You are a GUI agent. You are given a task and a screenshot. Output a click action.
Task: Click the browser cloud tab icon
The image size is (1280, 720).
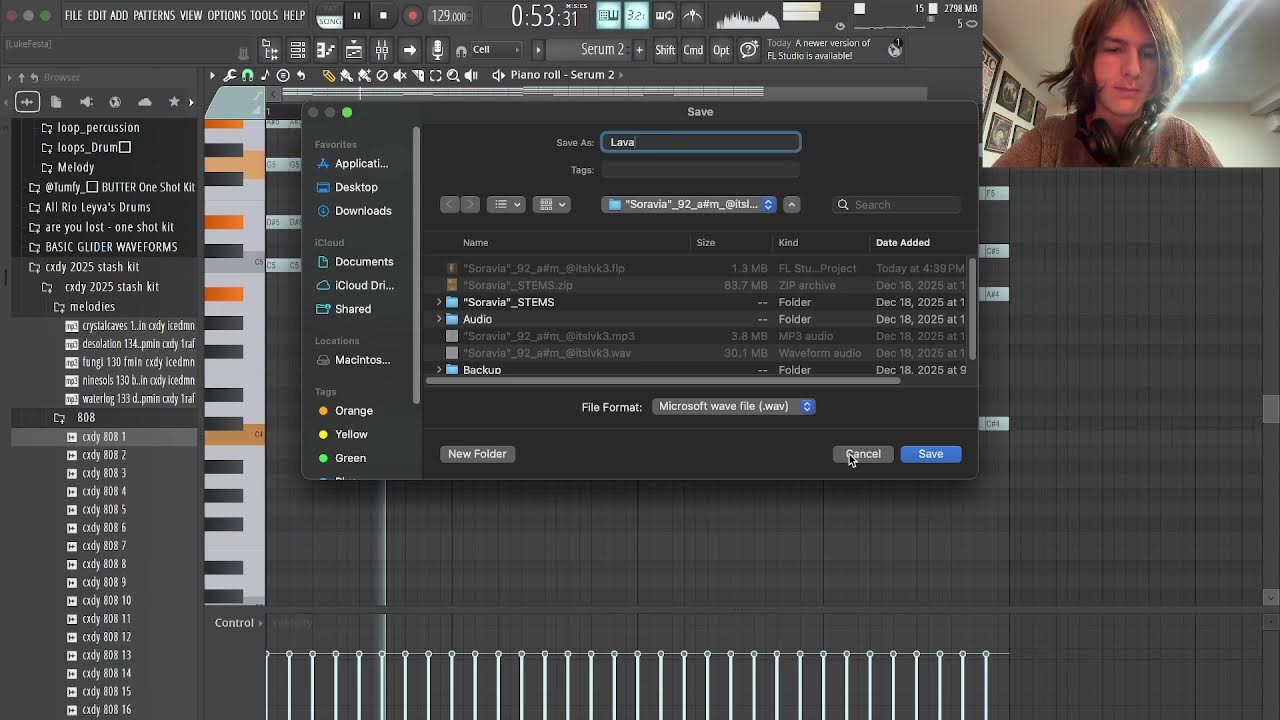point(145,101)
